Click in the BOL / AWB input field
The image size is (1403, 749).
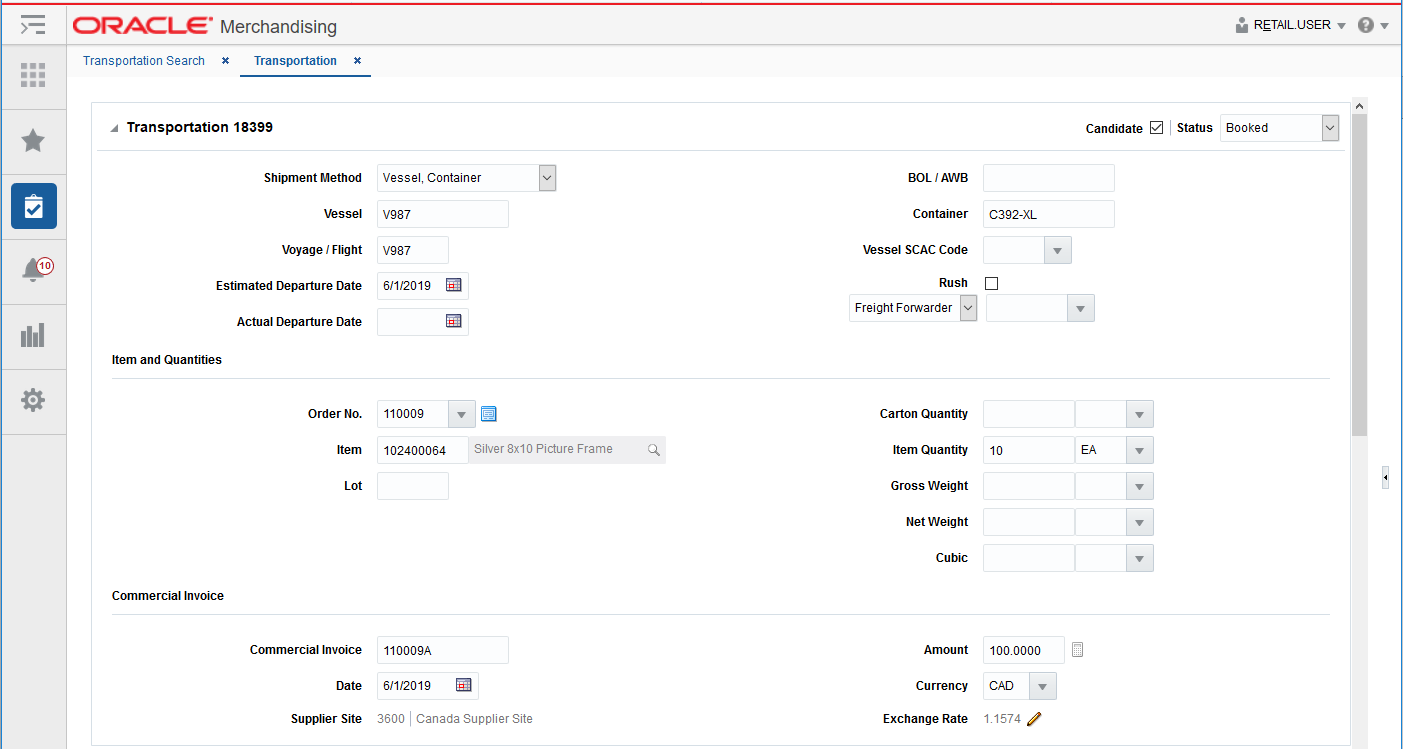coord(1048,177)
